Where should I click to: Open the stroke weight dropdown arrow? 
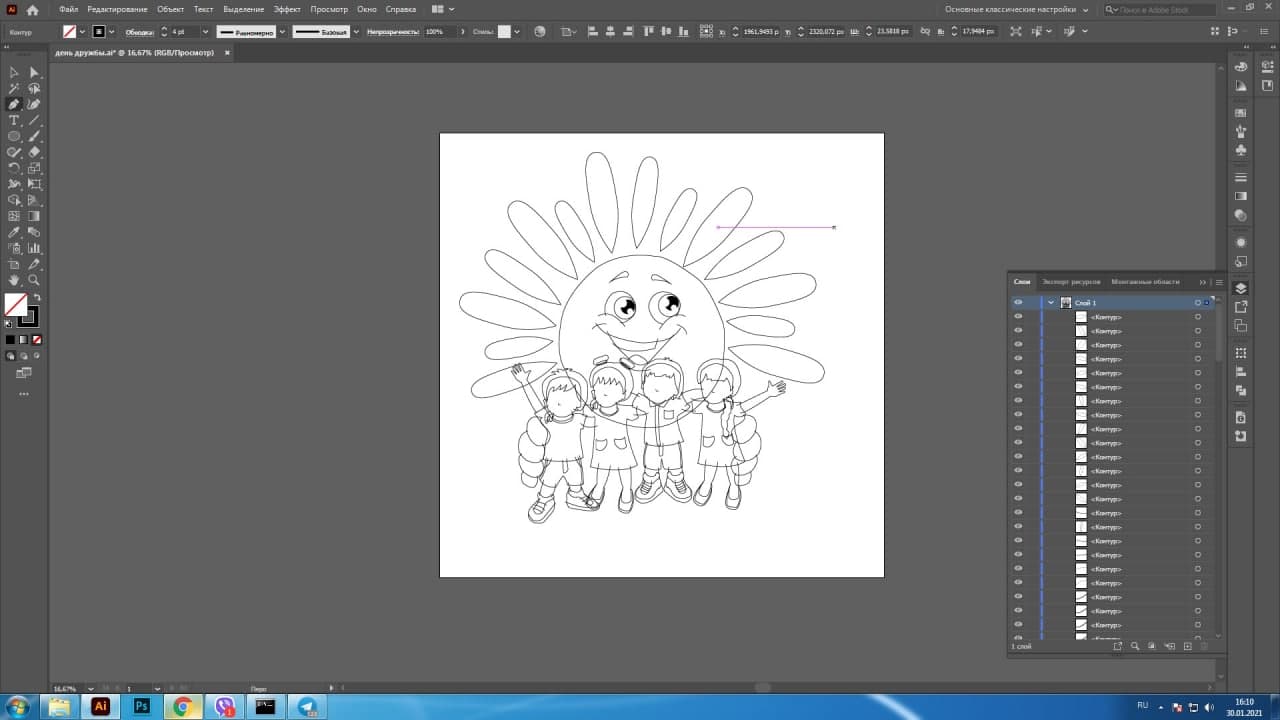click(x=206, y=31)
